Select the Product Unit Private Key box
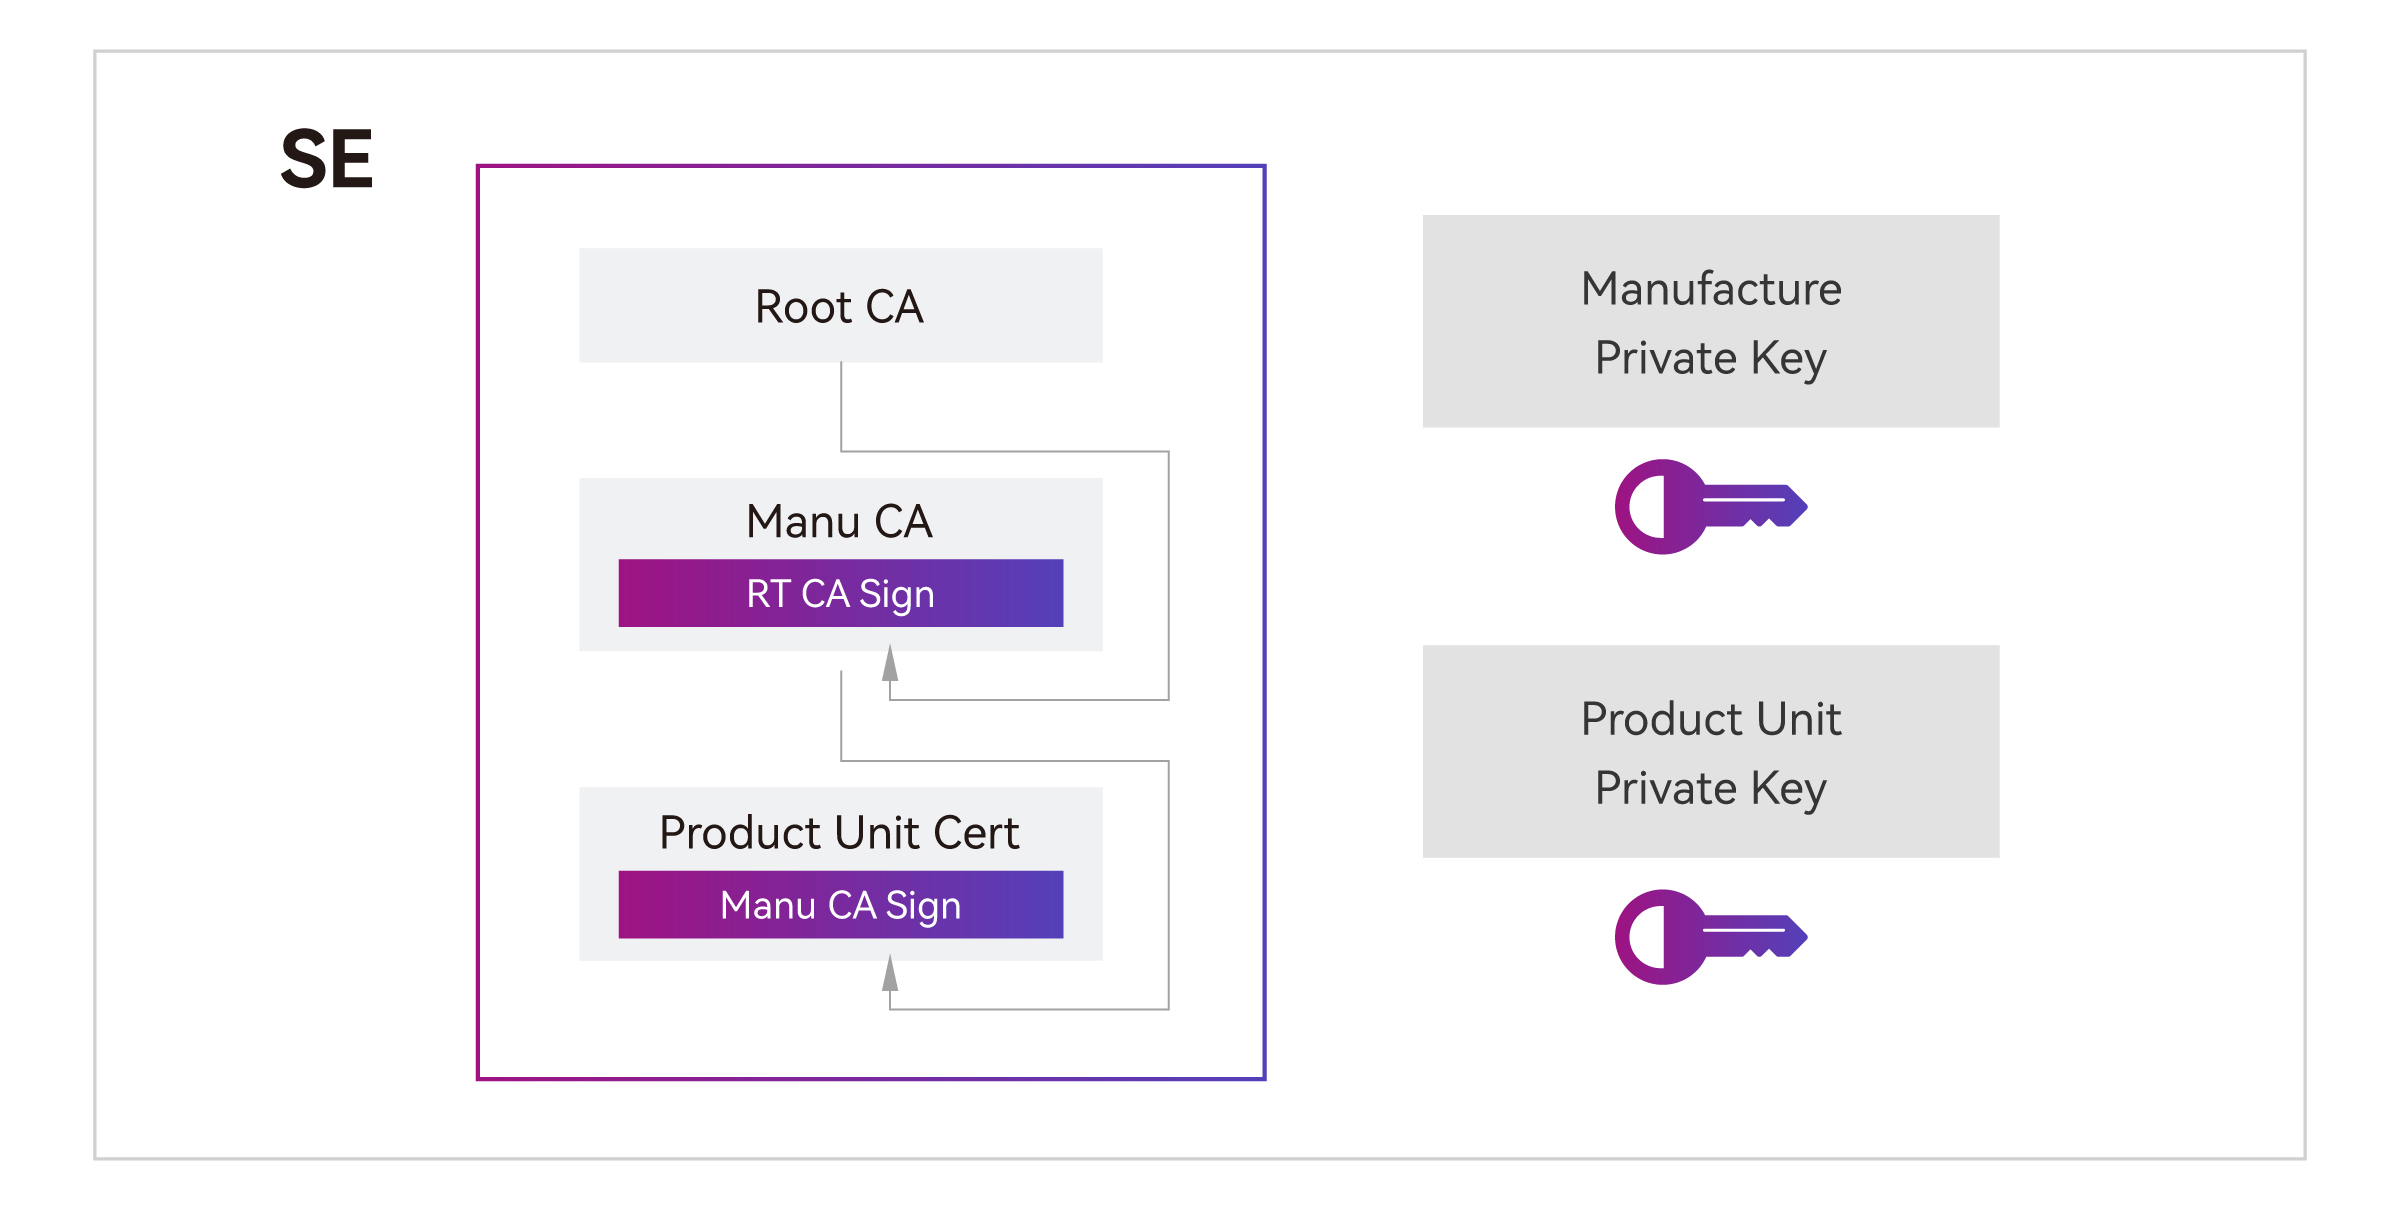The height and width of the screenshot is (1210, 2400). (1711, 751)
